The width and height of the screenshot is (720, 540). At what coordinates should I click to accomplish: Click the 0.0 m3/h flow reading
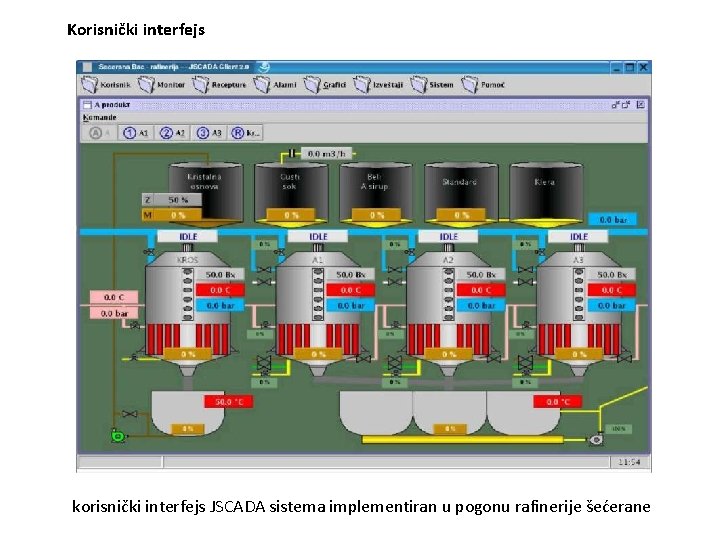pyautogui.click(x=326, y=154)
